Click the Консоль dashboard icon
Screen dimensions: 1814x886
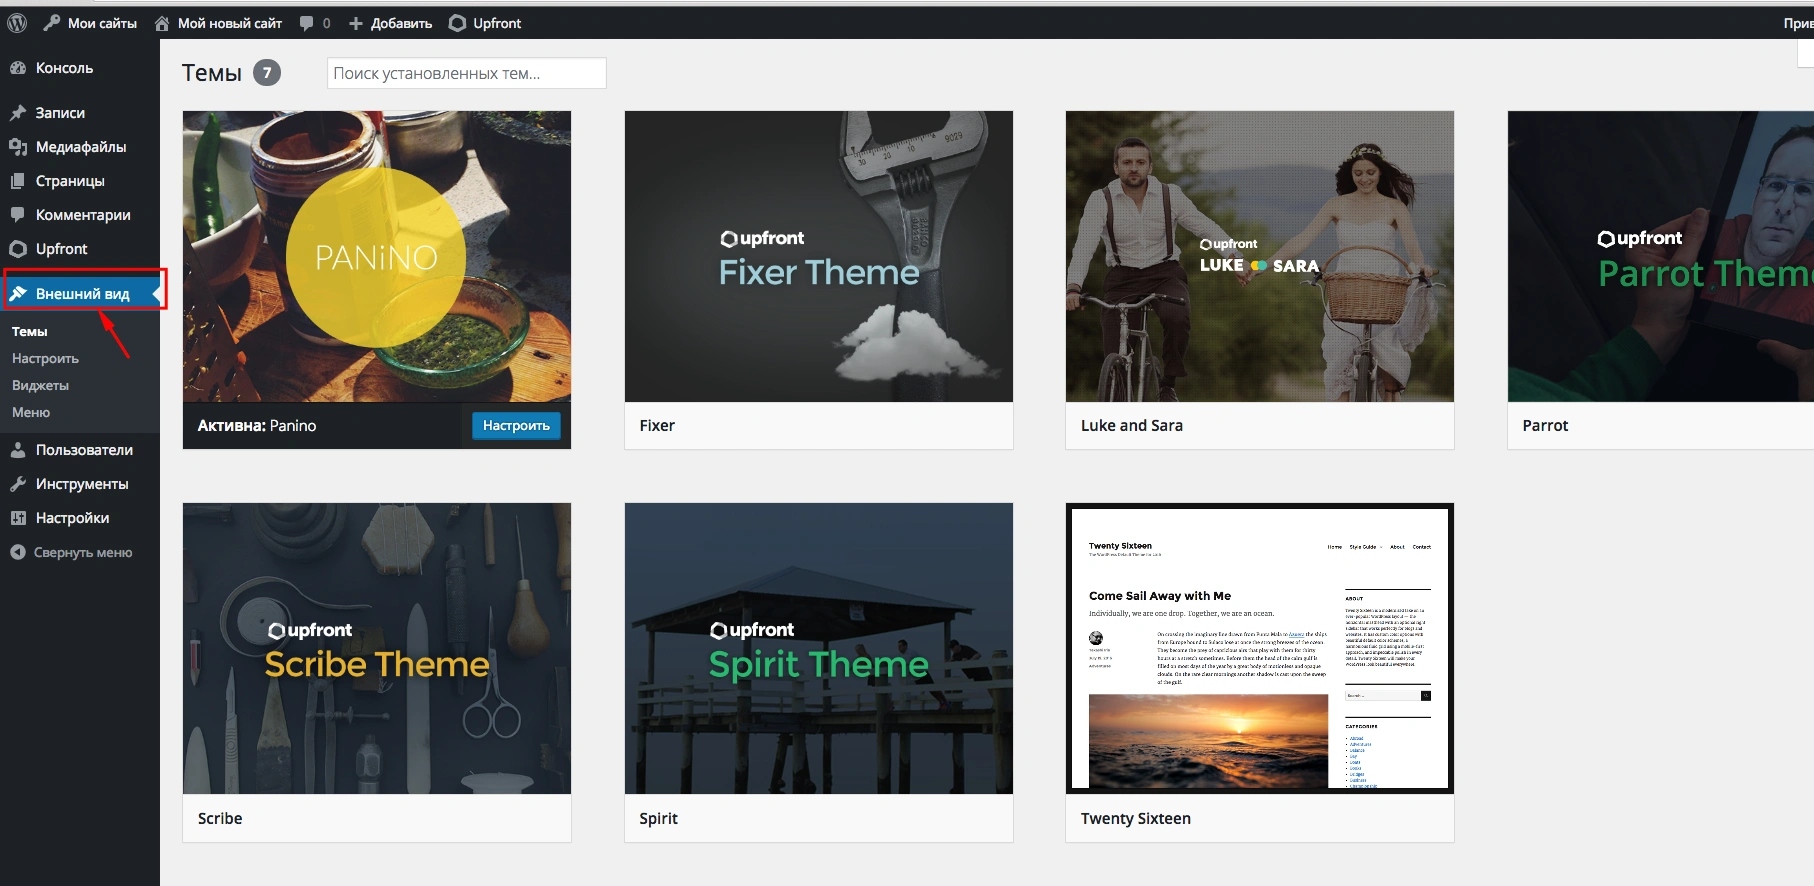pyautogui.click(x=18, y=68)
